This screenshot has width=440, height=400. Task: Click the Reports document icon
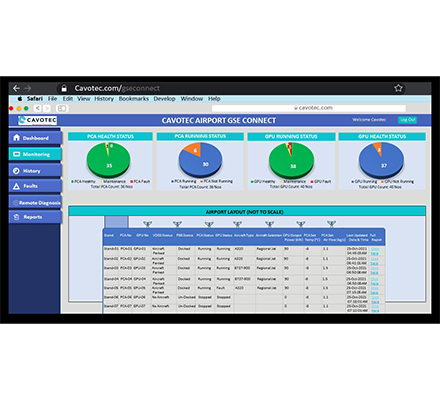[16, 217]
